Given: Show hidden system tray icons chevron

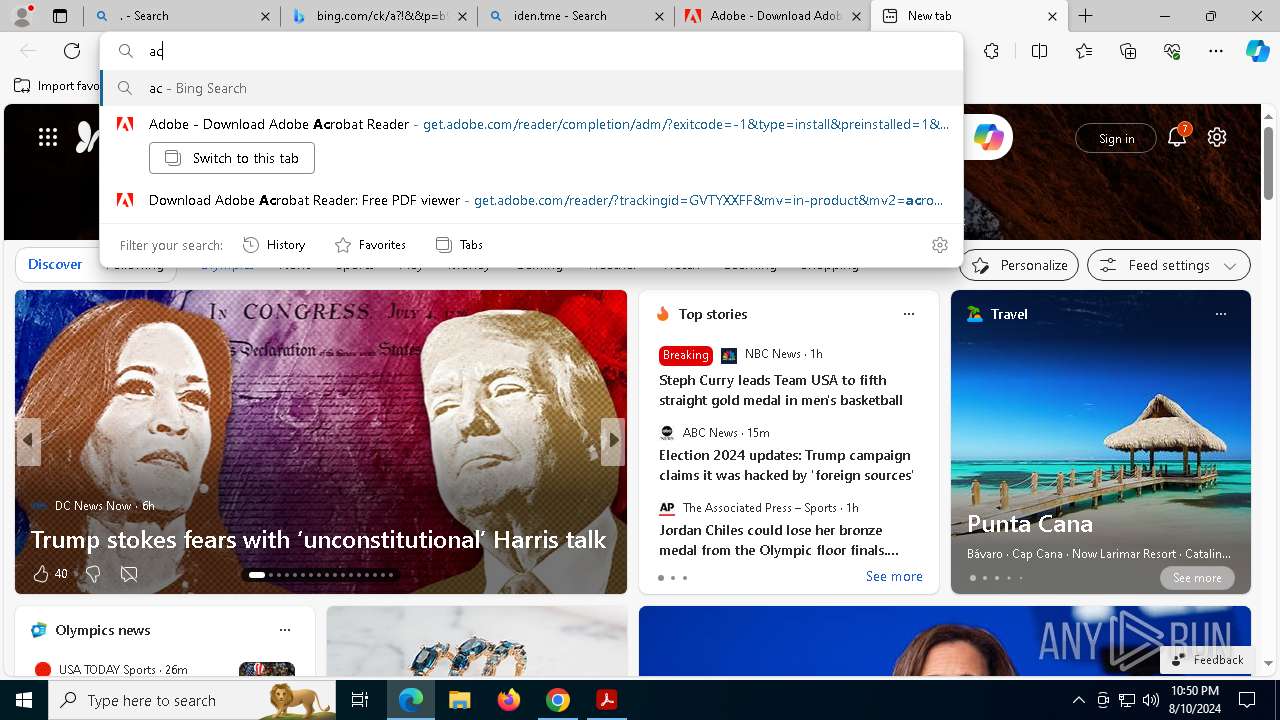Looking at the screenshot, I should (1078, 700).
